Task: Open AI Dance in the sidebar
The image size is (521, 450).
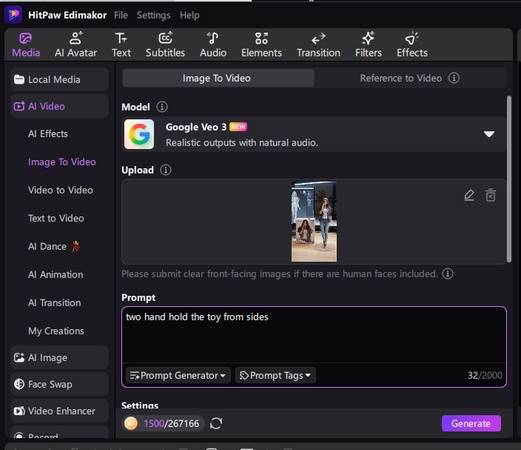Action: point(54,247)
